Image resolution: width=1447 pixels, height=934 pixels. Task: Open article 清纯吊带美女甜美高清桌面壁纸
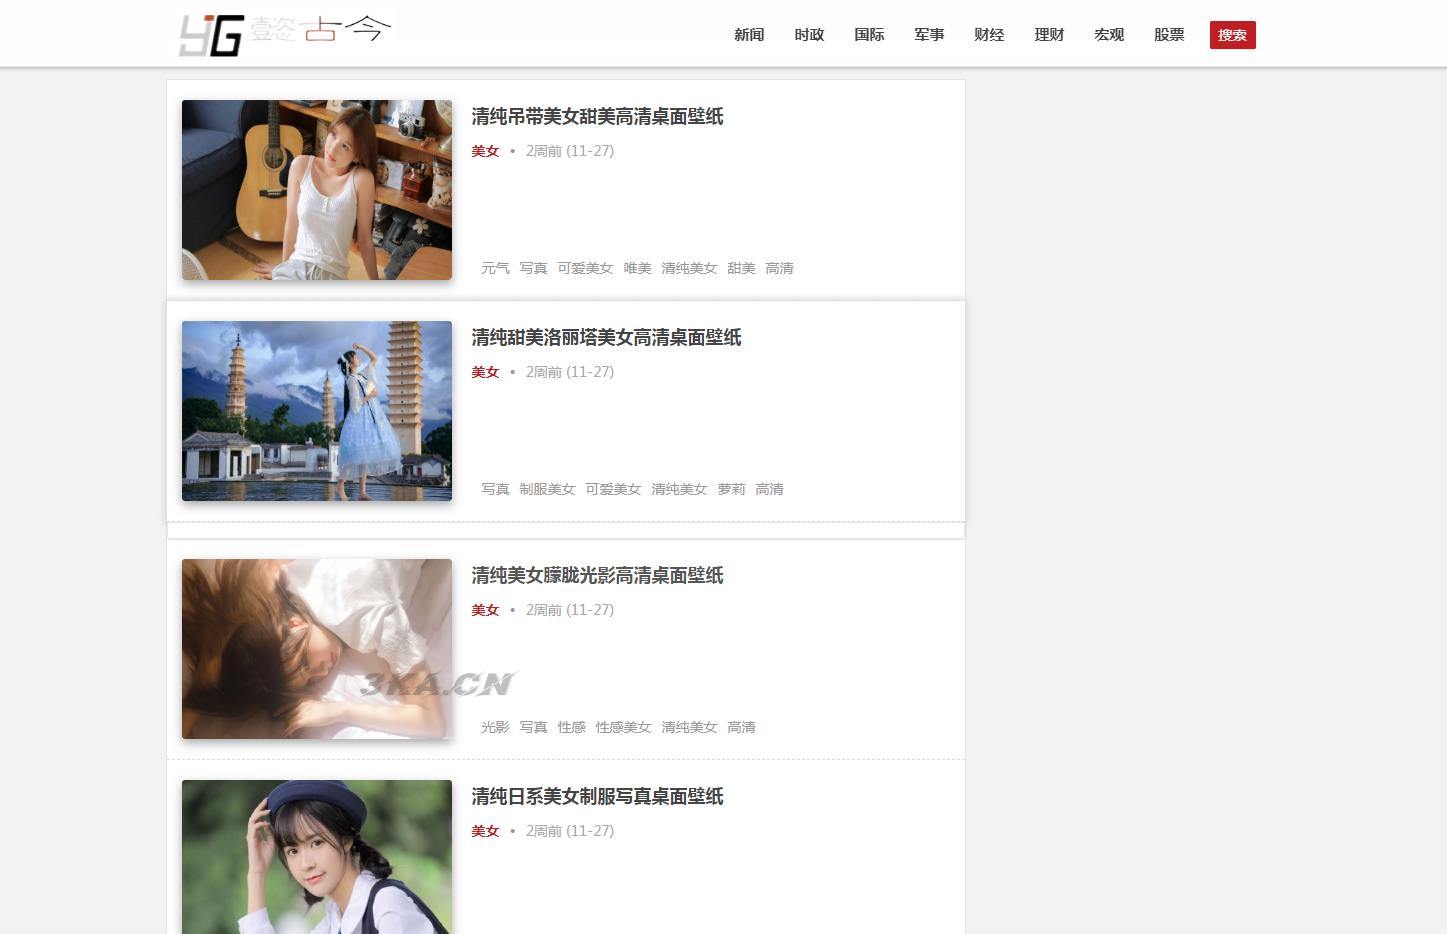tap(597, 117)
